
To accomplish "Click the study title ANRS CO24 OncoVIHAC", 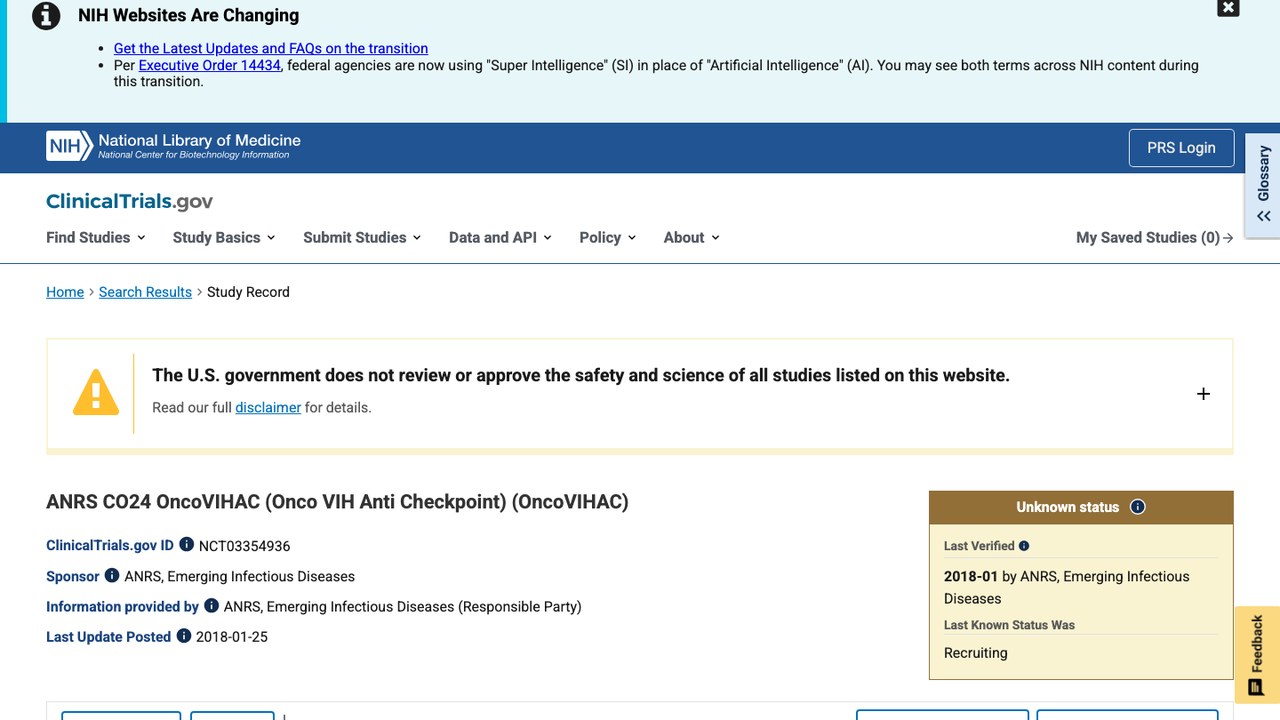I will [337, 502].
